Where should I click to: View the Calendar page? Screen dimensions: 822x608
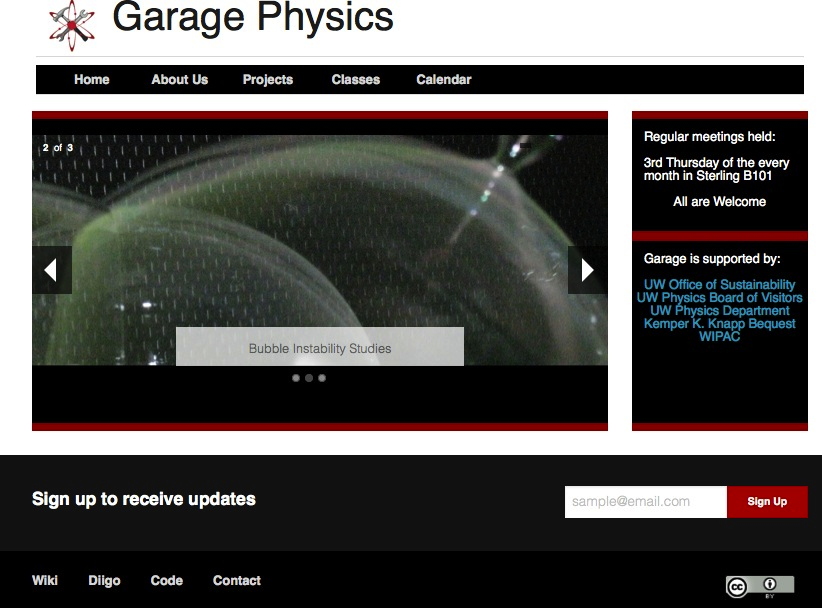pyautogui.click(x=444, y=80)
